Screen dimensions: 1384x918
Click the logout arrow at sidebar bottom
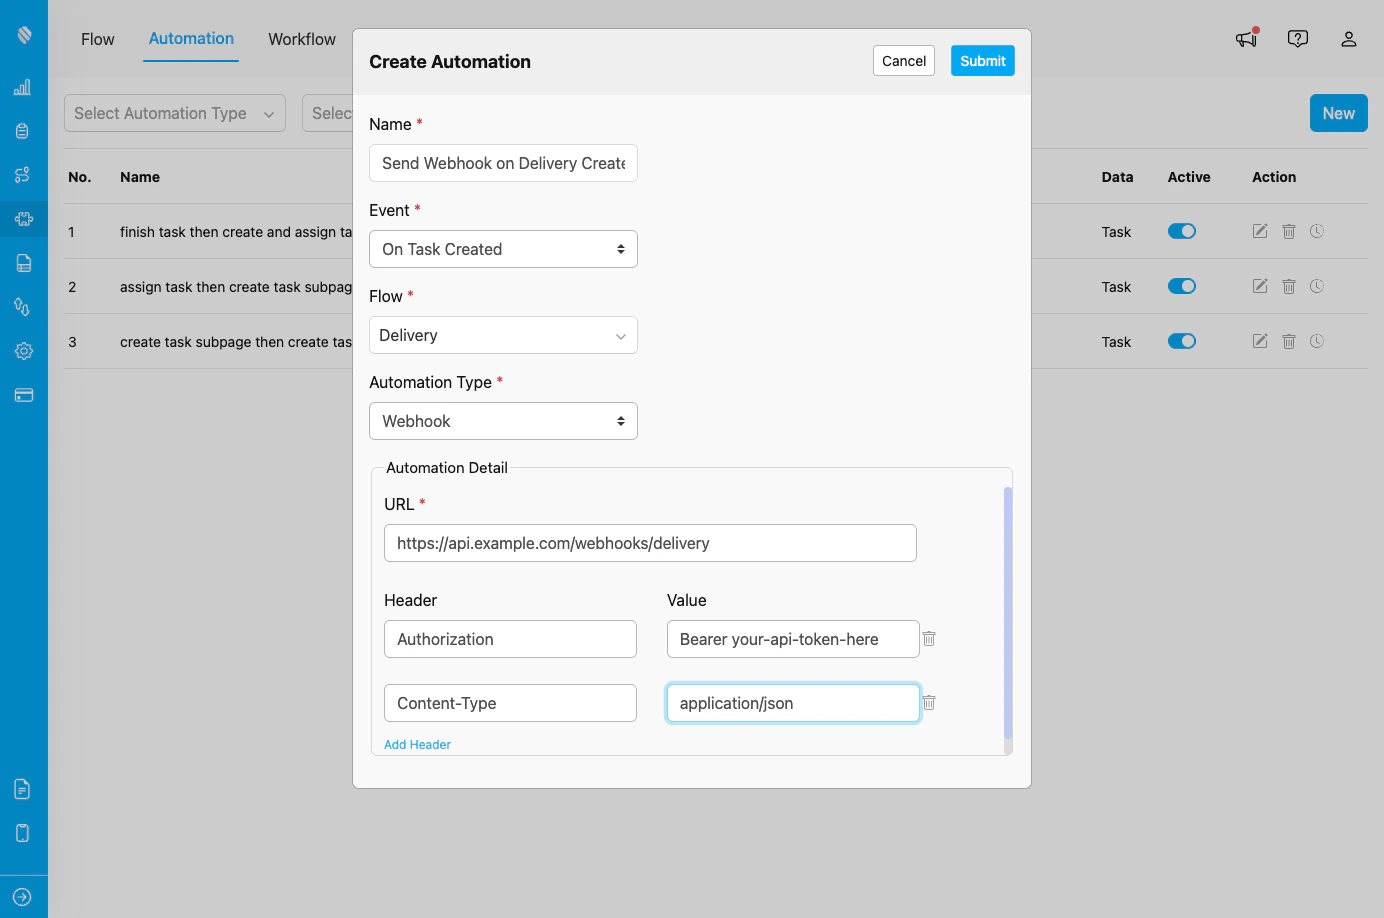click(x=23, y=895)
